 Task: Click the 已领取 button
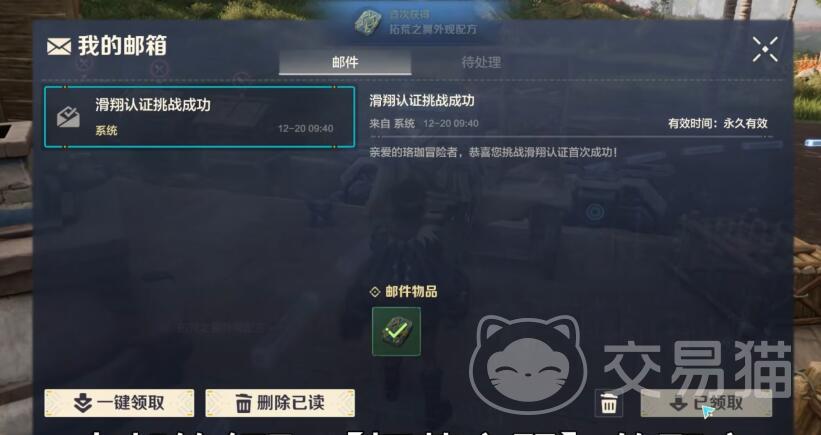click(x=706, y=404)
